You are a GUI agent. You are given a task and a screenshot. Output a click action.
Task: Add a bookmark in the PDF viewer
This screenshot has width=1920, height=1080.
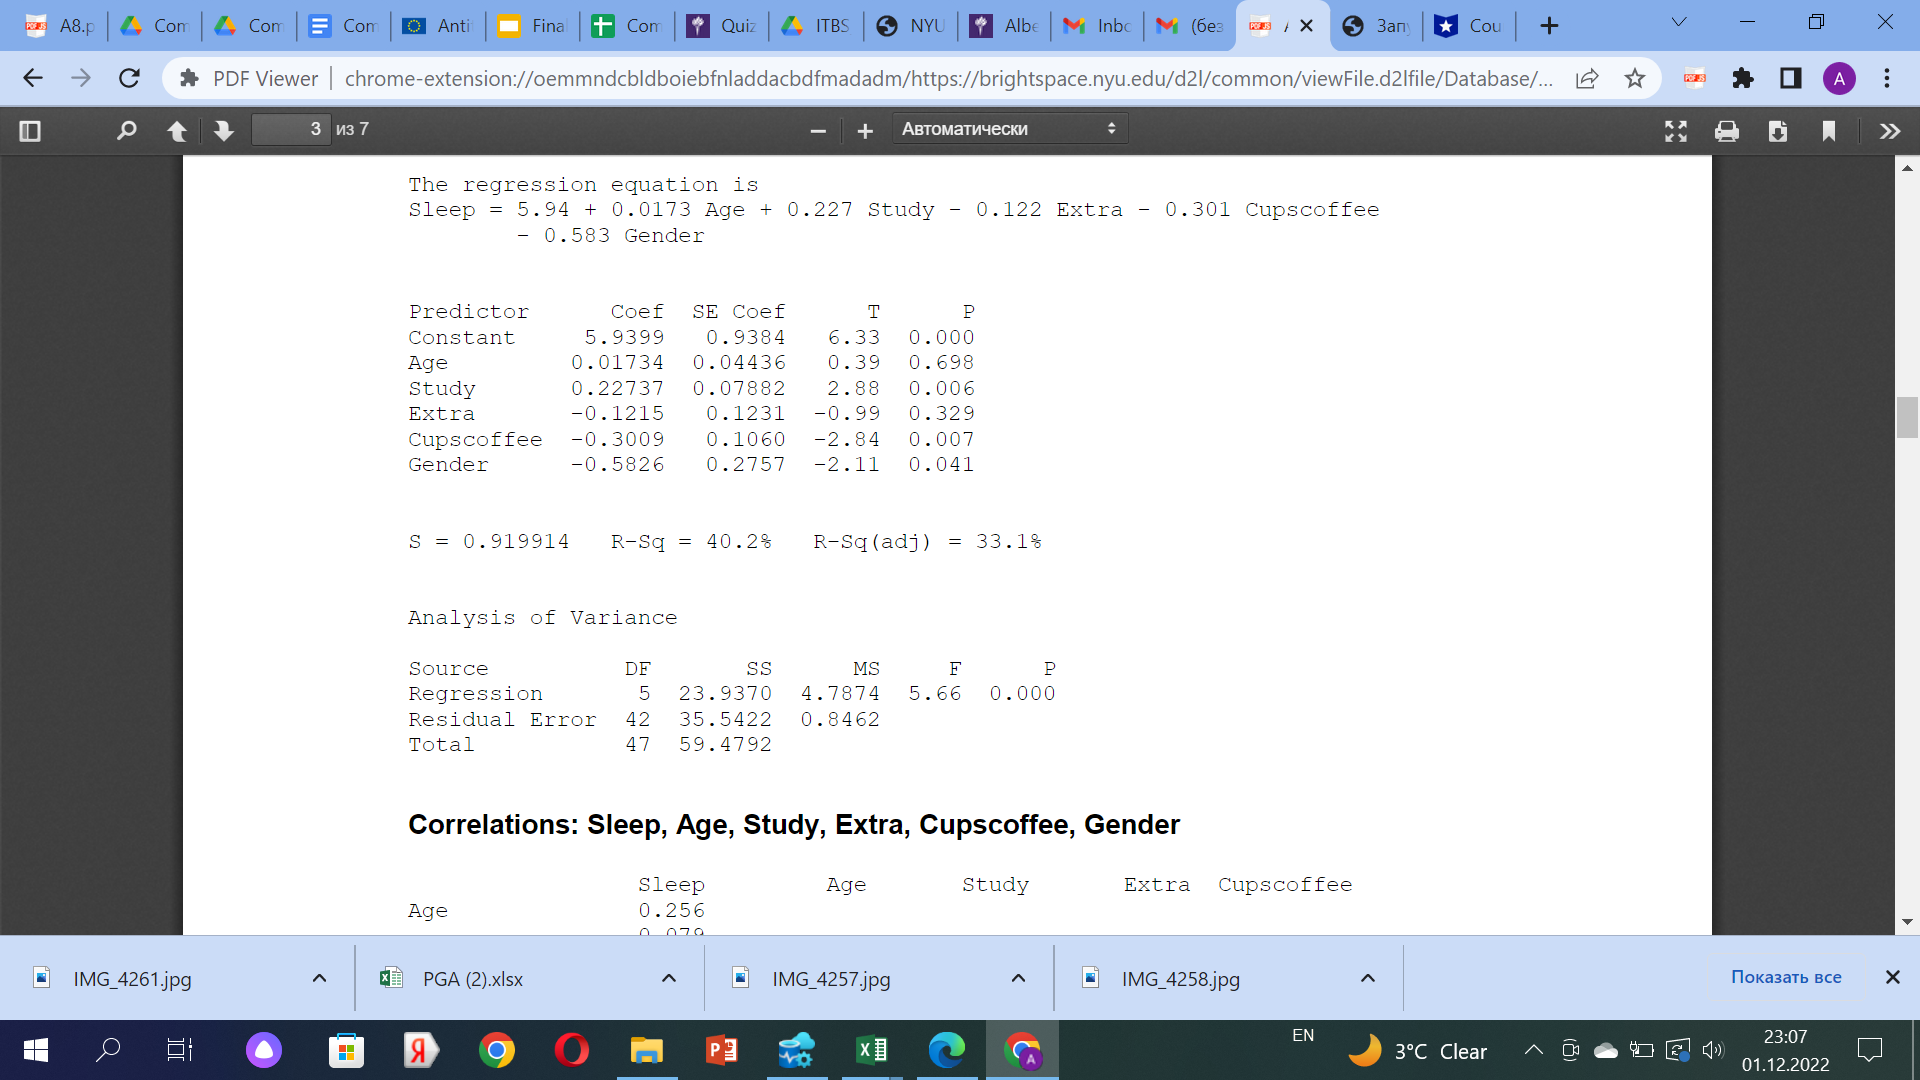(x=1829, y=130)
